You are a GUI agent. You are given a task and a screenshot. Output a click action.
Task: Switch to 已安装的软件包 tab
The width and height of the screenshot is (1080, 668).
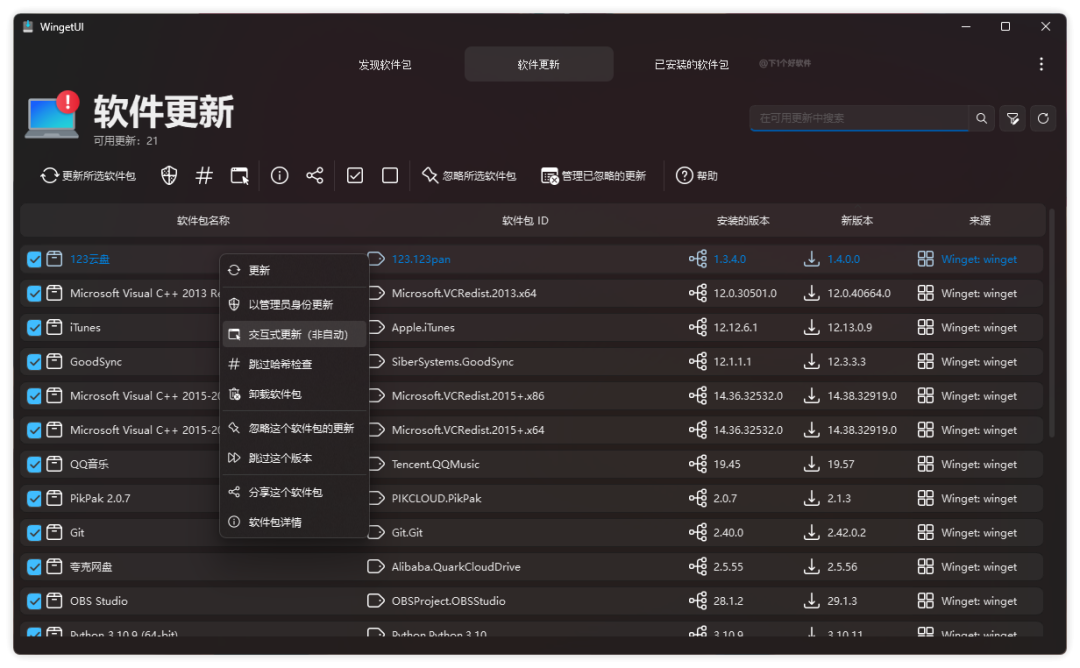(692, 64)
